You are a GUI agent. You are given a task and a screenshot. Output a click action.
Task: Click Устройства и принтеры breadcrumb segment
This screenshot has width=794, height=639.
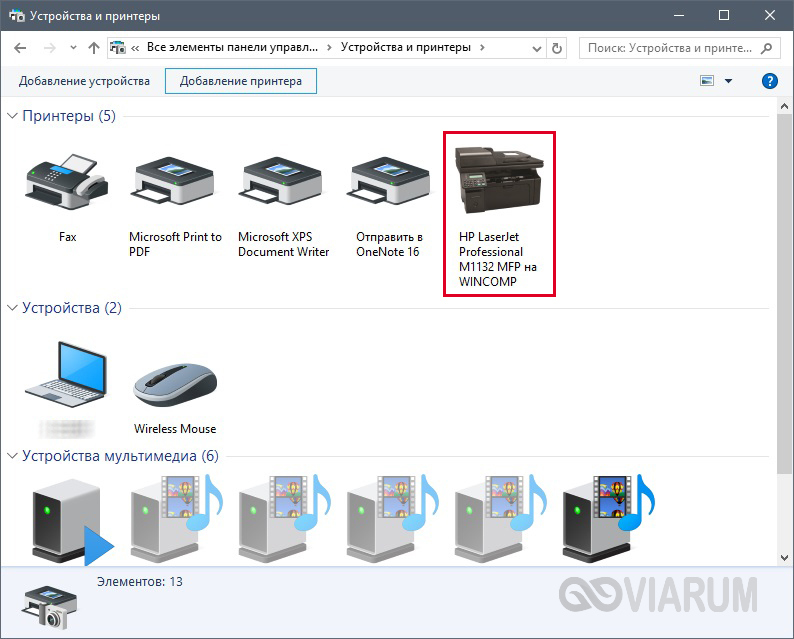pos(406,47)
